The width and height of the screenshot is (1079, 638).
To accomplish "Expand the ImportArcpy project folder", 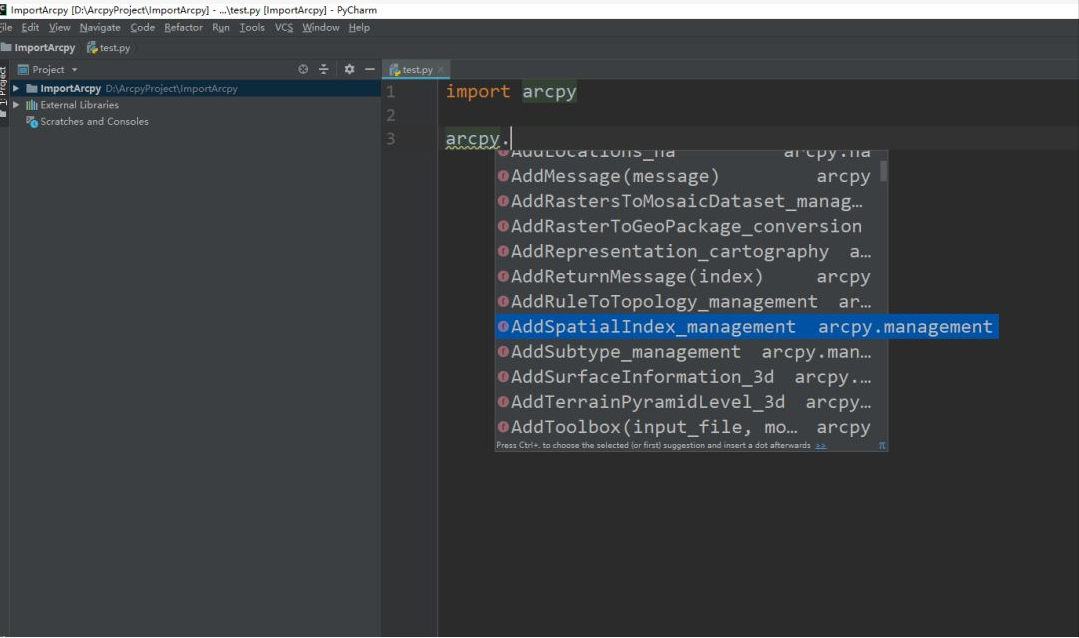I will (x=16, y=88).
